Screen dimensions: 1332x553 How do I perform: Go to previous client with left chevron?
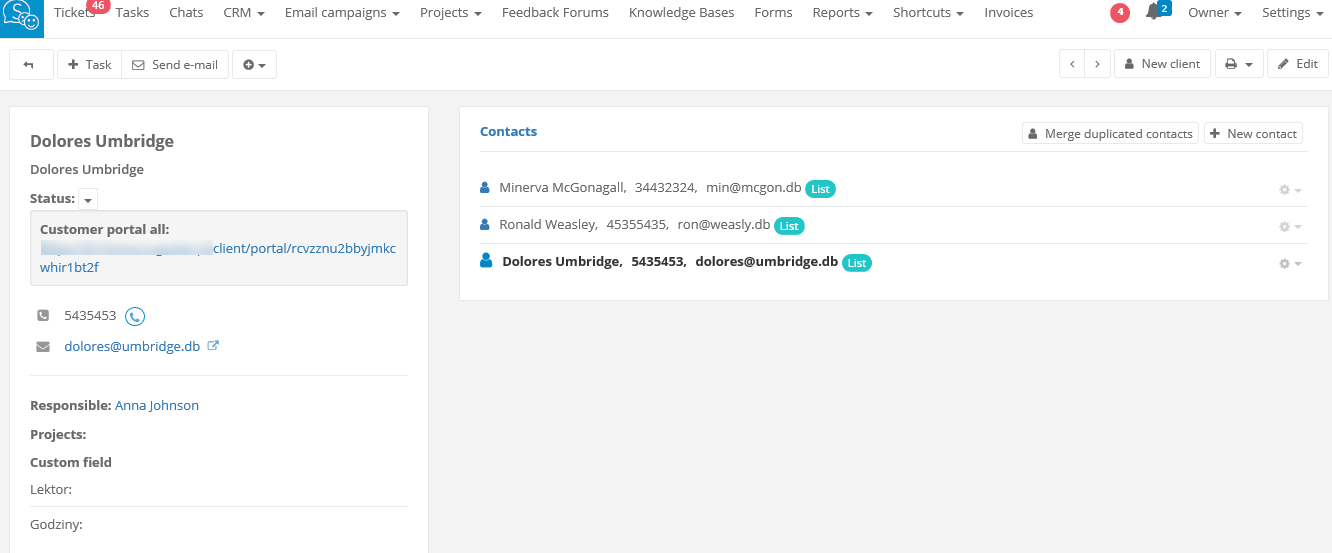point(1072,65)
